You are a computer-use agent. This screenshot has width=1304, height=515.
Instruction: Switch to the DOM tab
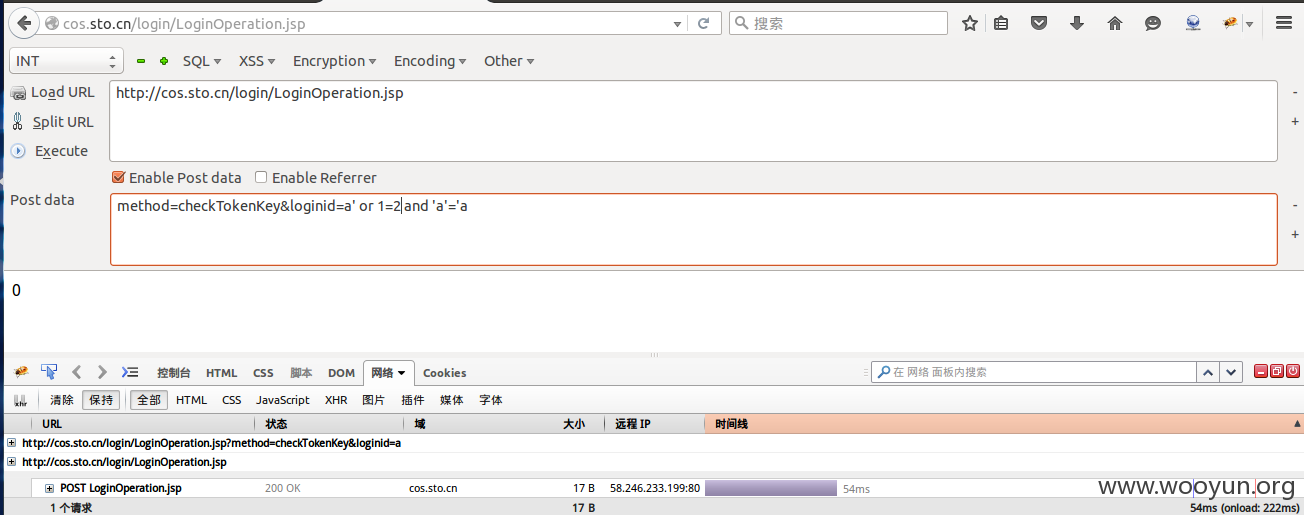click(342, 373)
